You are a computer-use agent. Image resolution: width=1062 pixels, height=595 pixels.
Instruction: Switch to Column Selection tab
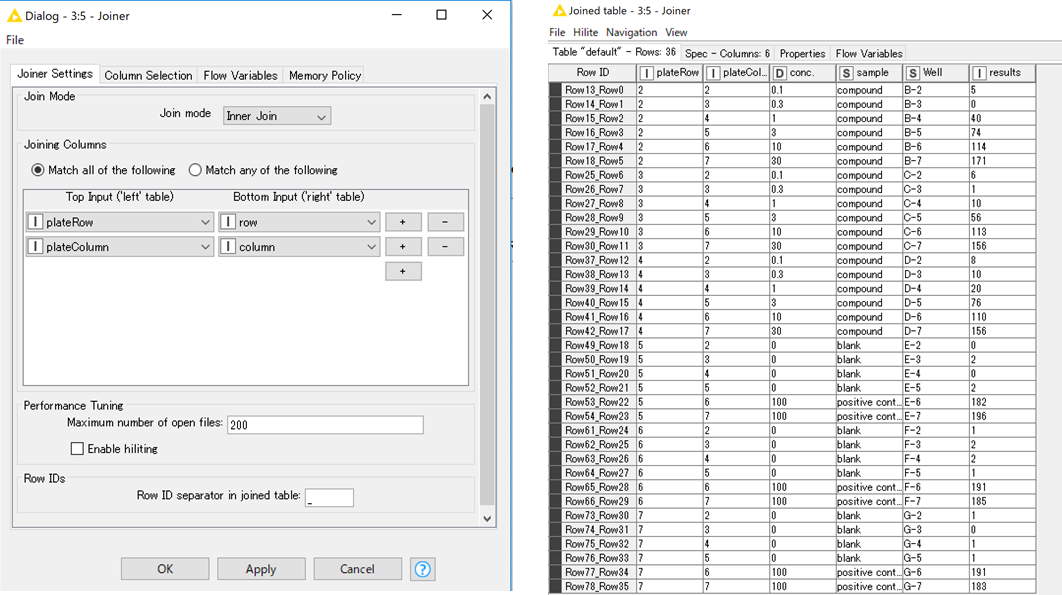148,75
